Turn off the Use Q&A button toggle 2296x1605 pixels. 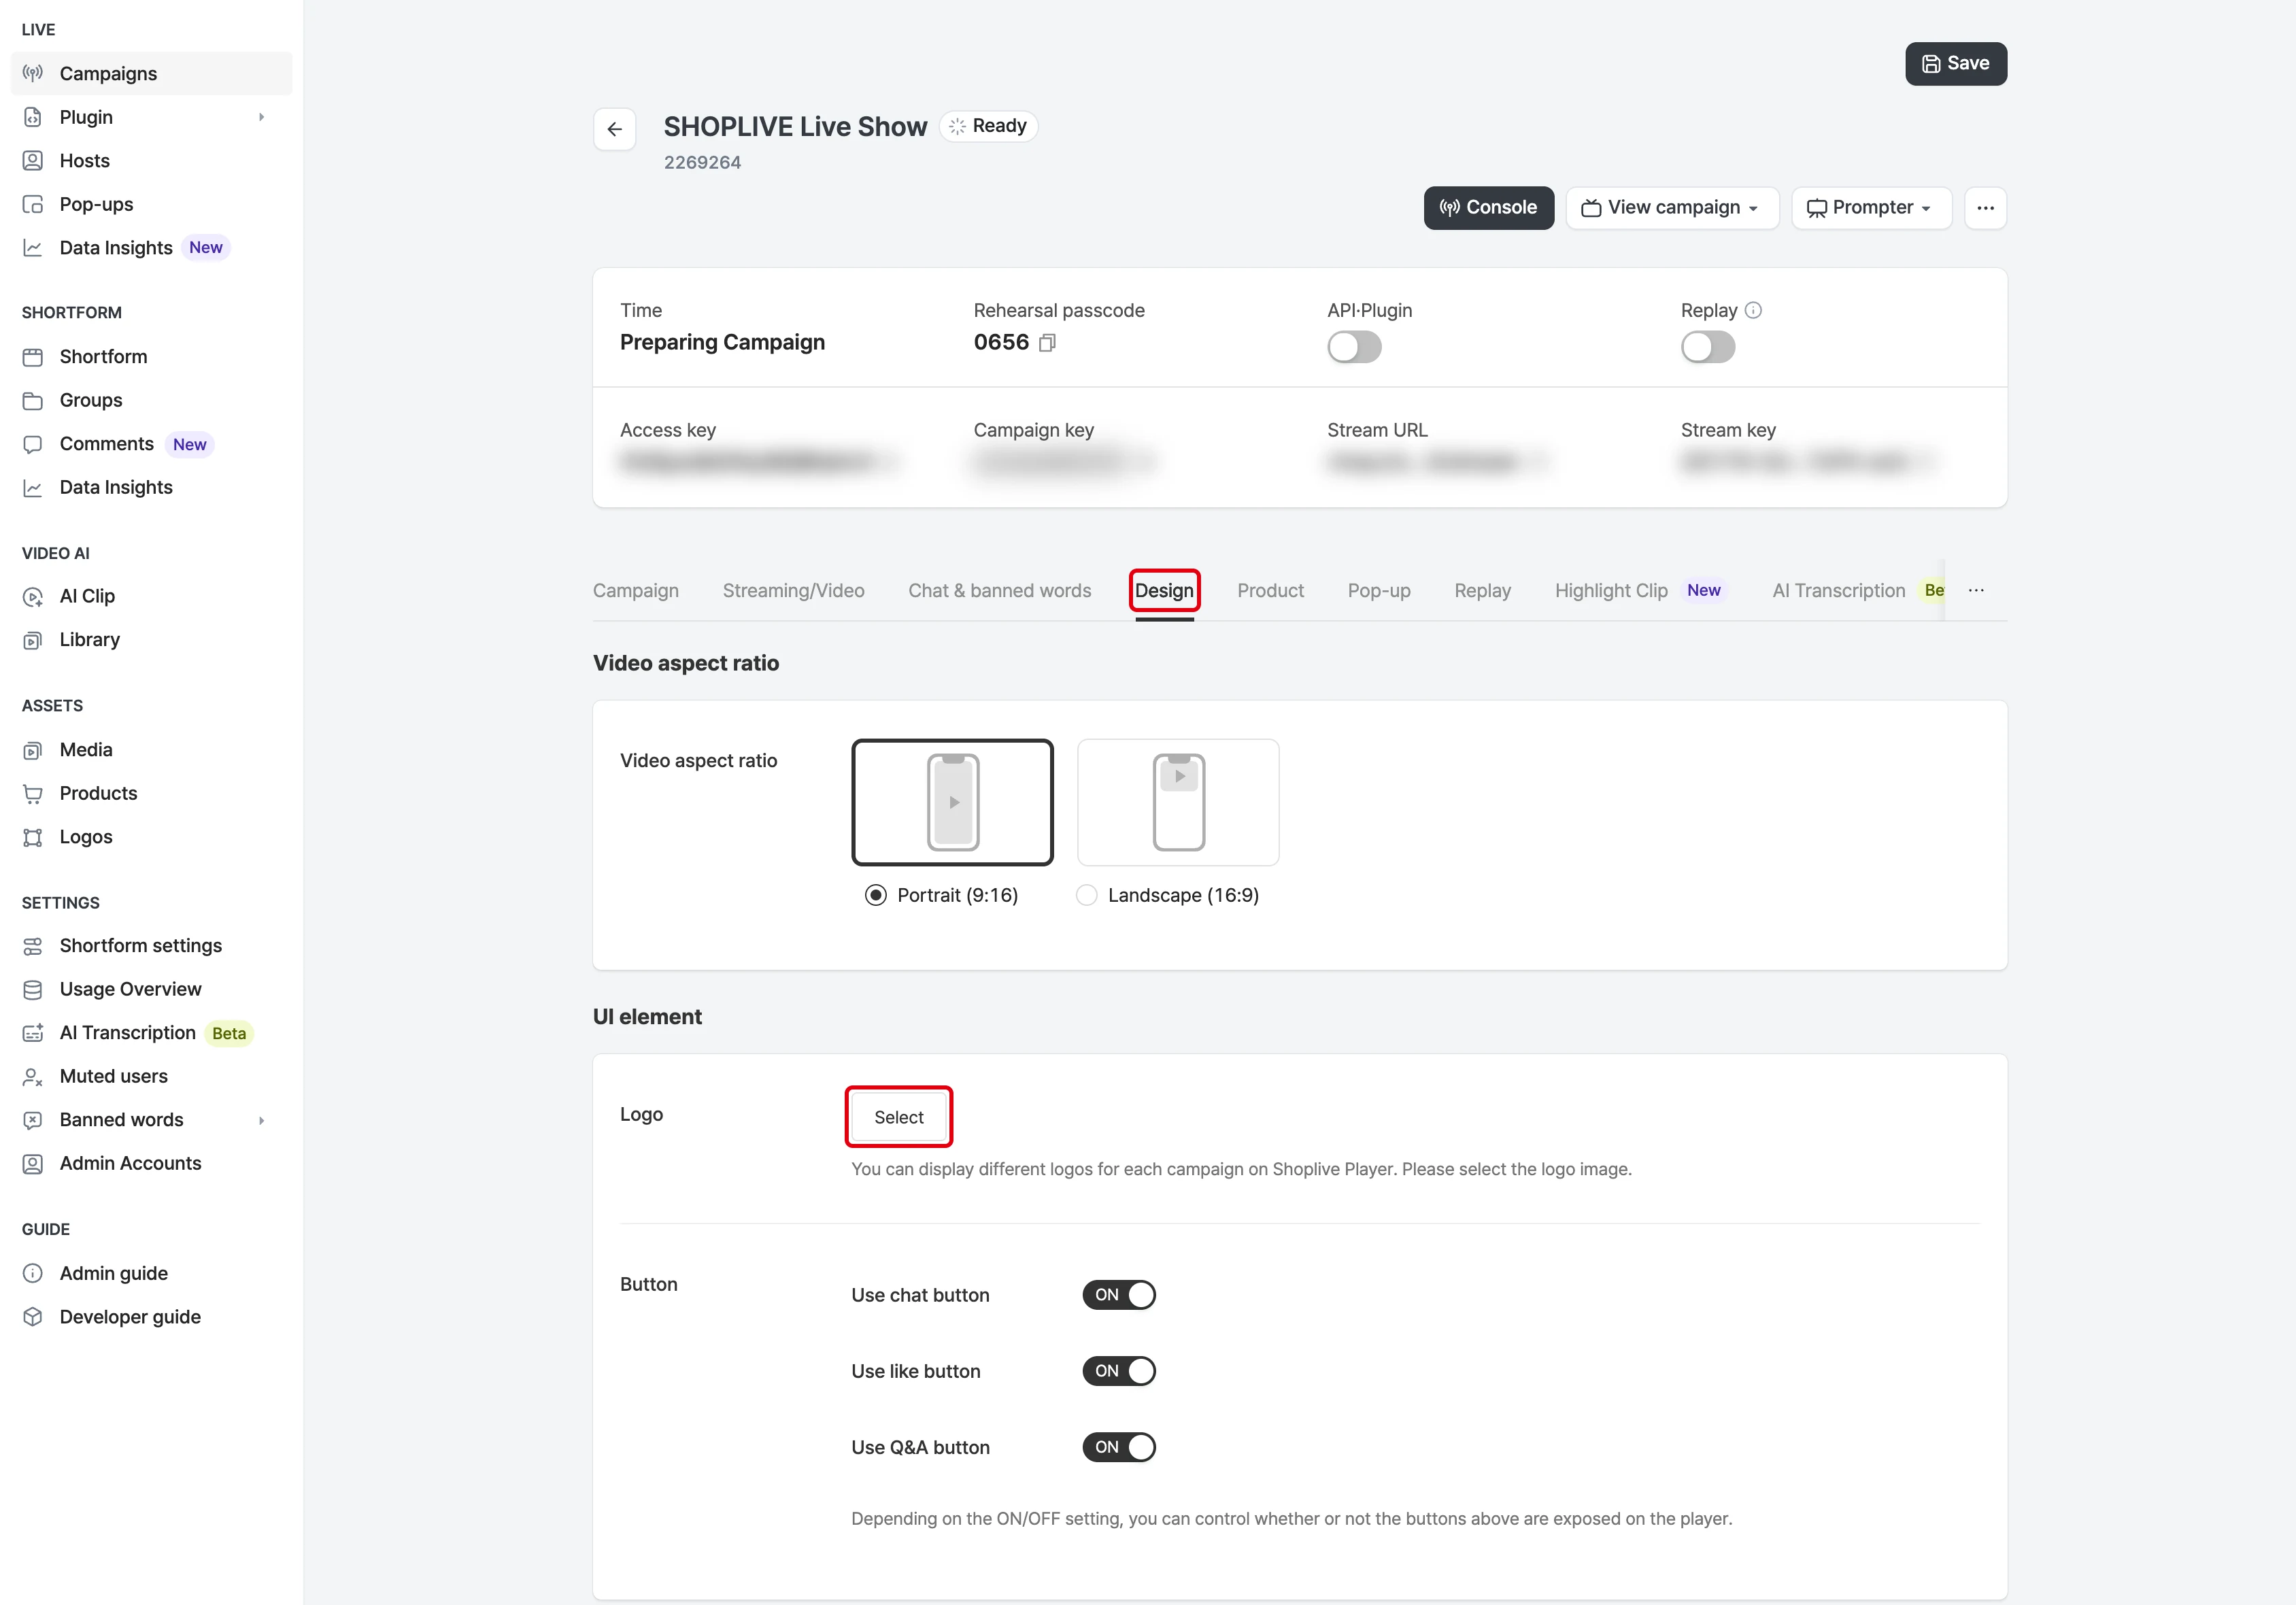point(1119,1447)
